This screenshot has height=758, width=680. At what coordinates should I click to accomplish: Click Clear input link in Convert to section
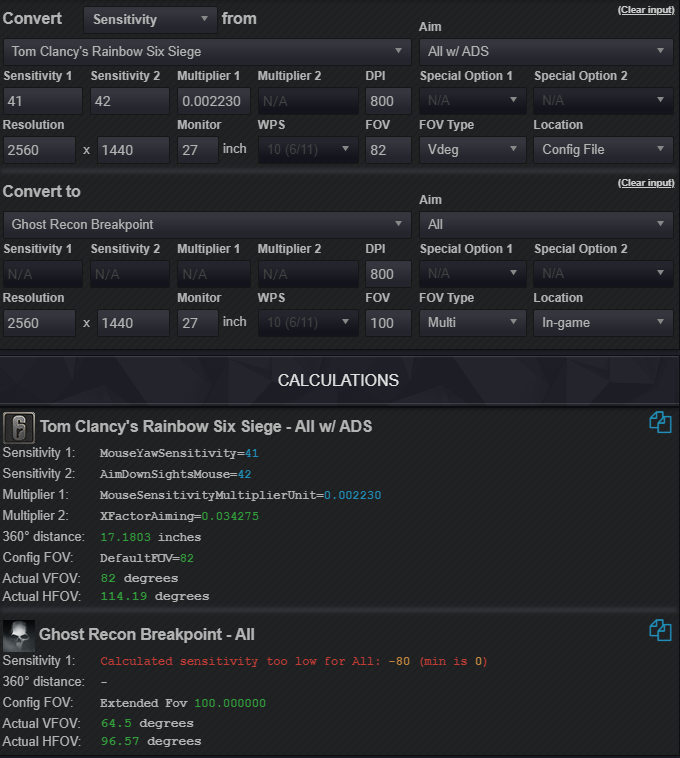[646, 183]
